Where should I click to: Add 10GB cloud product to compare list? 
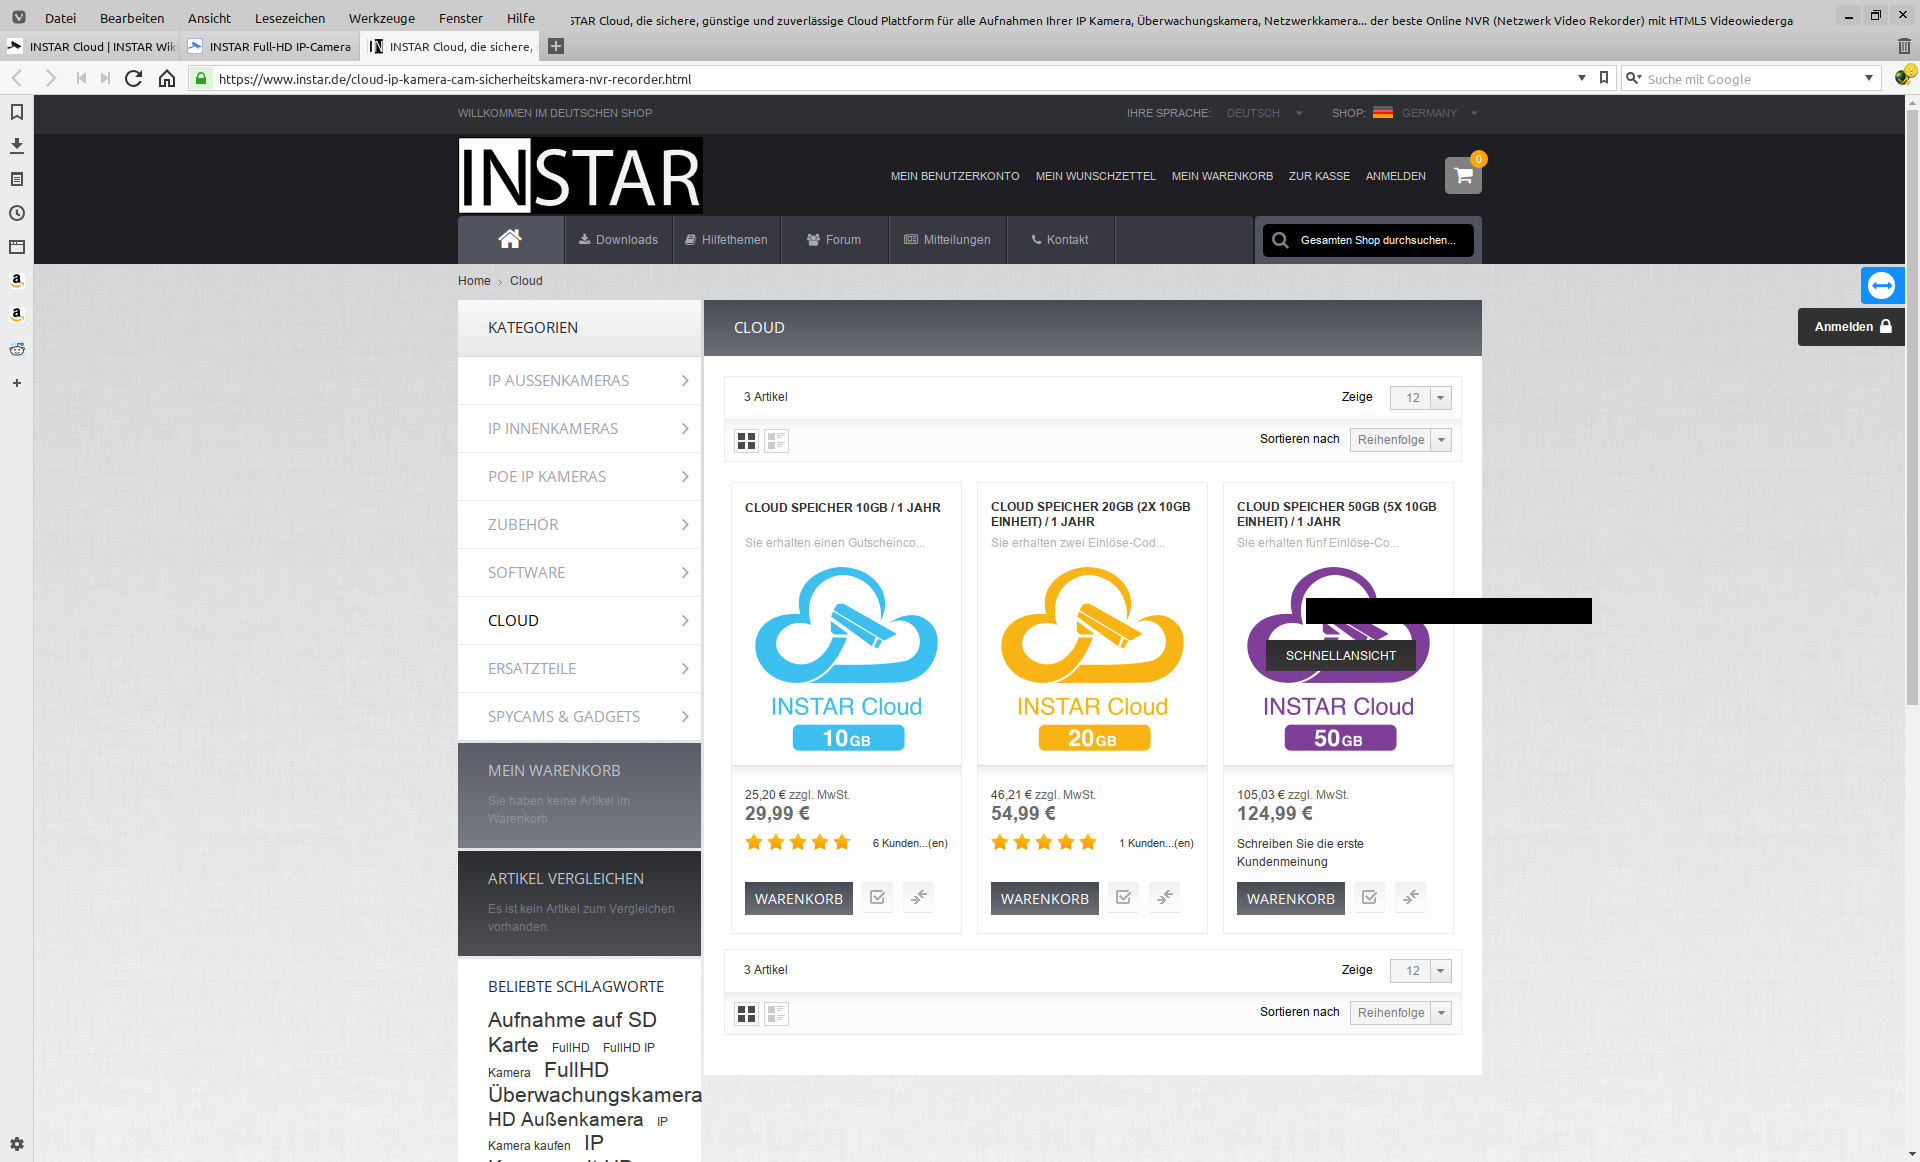(x=918, y=897)
